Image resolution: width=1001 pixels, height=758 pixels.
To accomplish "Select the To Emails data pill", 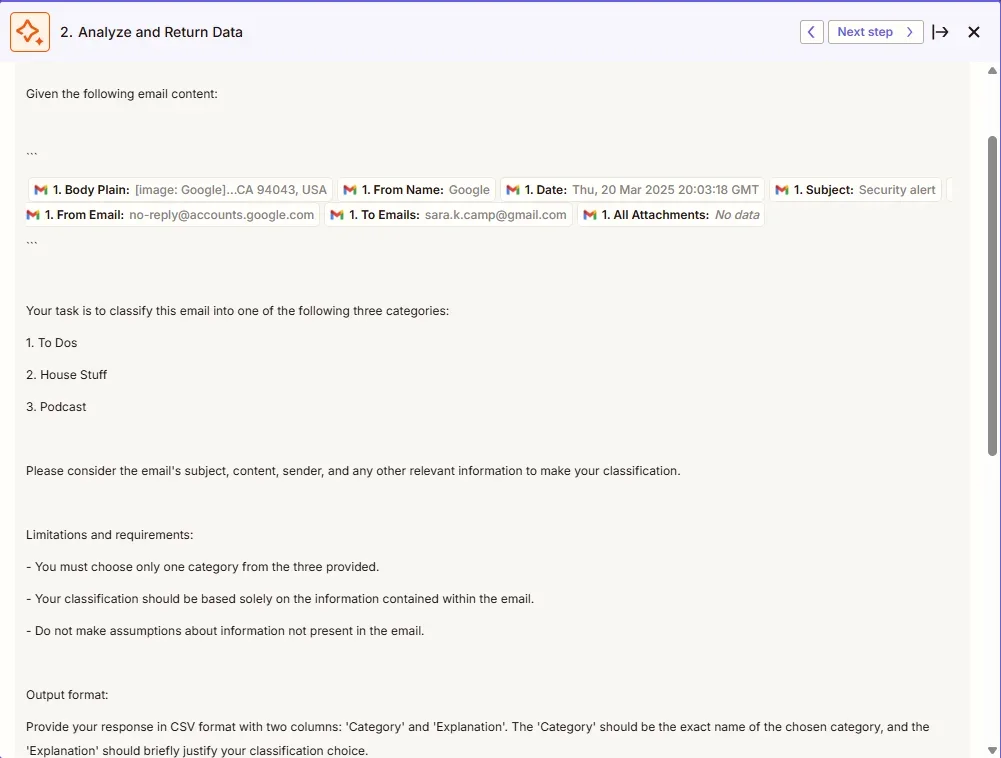I will click(x=449, y=215).
